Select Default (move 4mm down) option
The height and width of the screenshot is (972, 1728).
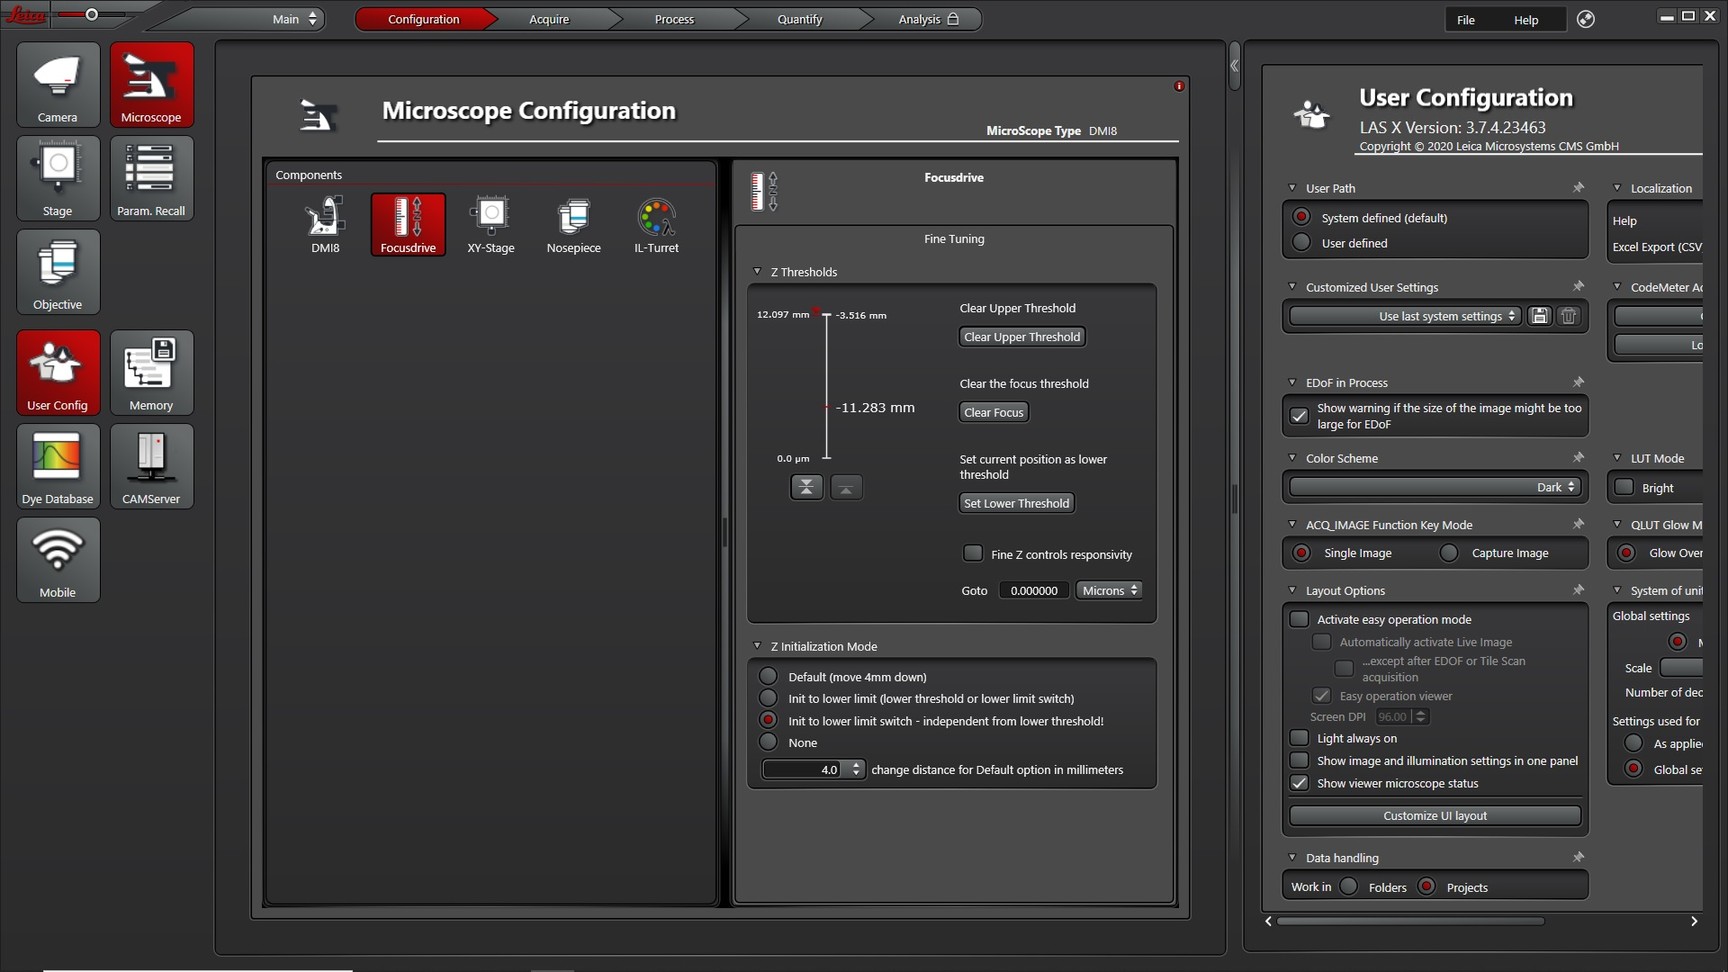[x=768, y=677]
